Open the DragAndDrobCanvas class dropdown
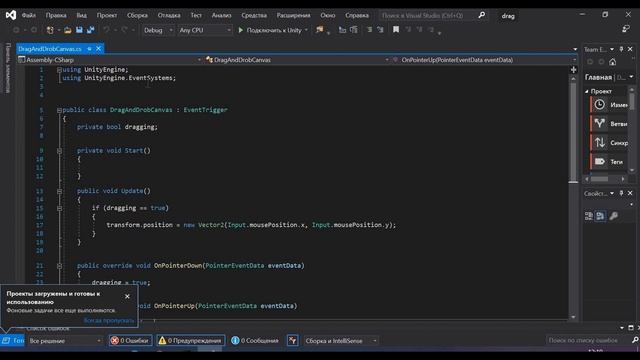Screen dimensions: 640x360 point(297,60)
